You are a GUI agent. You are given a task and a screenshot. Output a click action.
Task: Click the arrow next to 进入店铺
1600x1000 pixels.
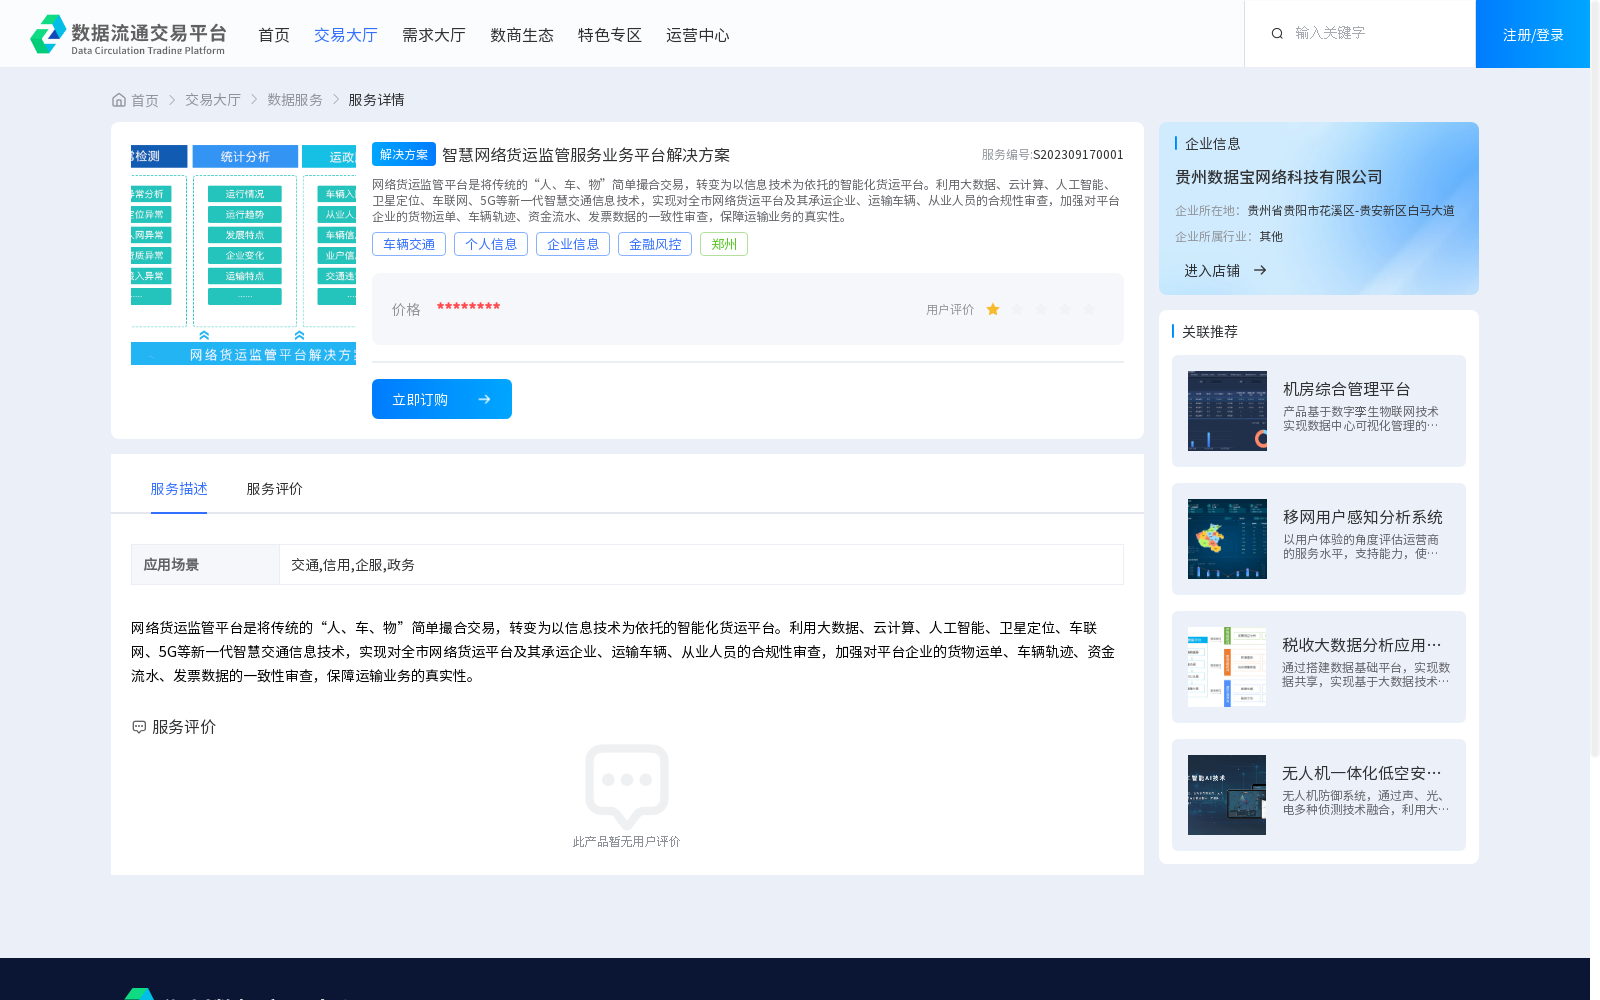click(1260, 270)
